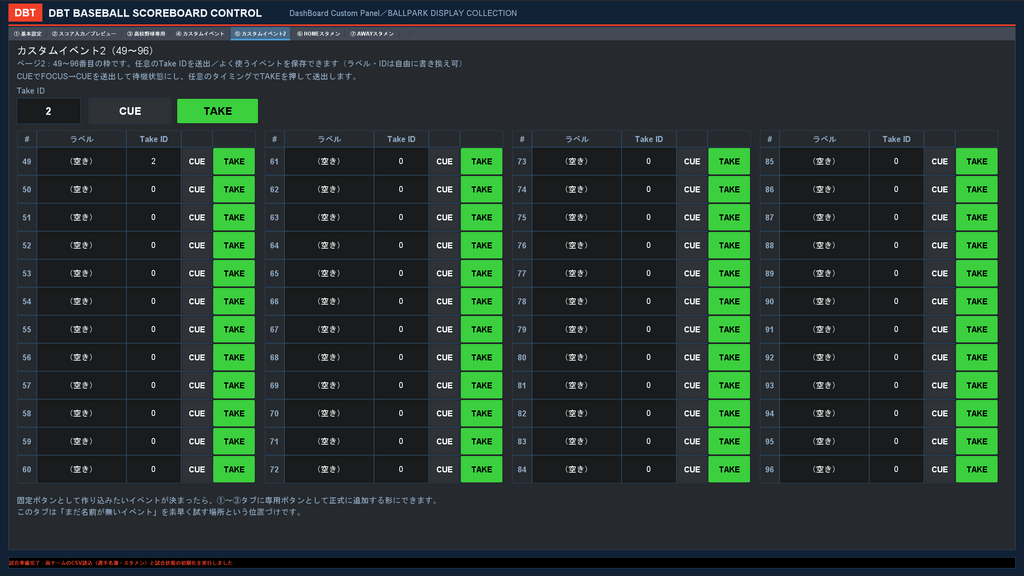The width and height of the screenshot is (1024, 576).
Task: Click TAKE for row 81
Action: pyautogui.click(x=729, y=385)
